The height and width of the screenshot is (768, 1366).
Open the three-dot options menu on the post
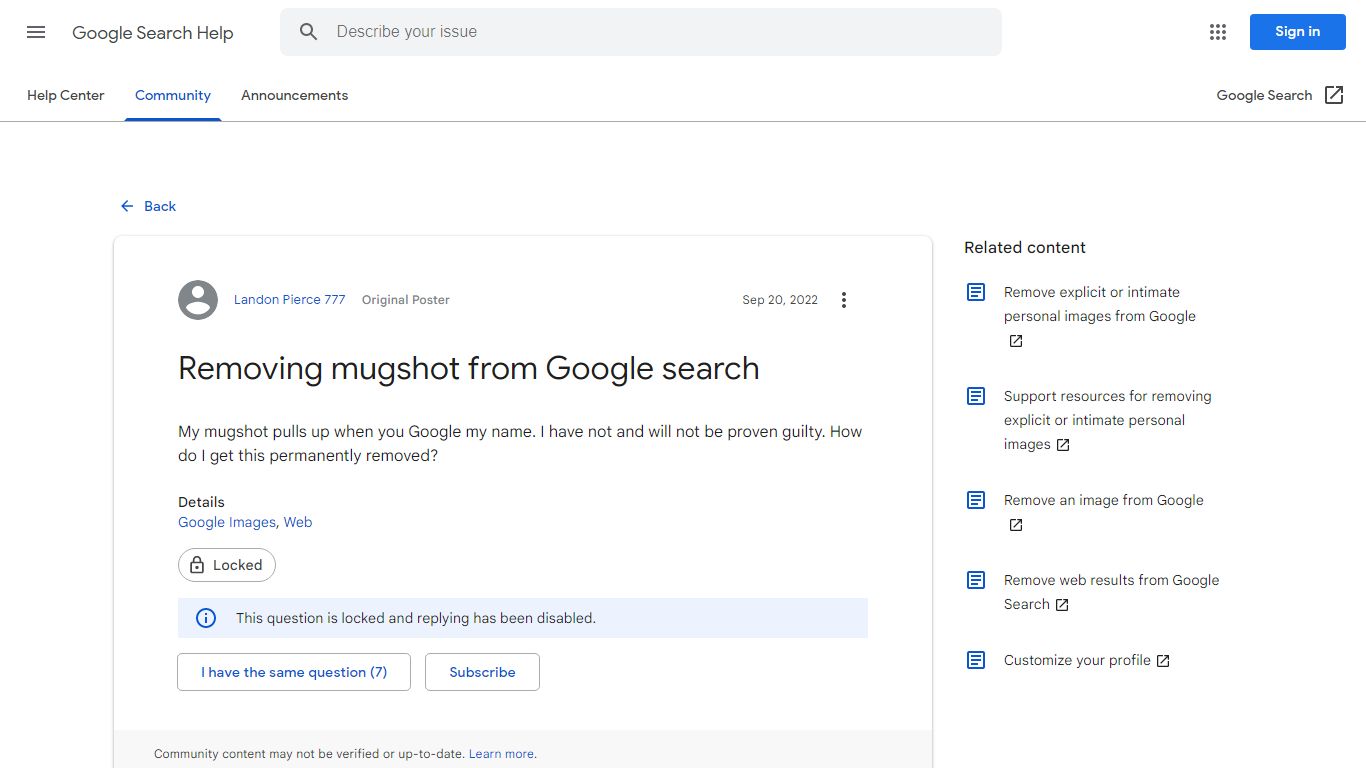[843, 299]
